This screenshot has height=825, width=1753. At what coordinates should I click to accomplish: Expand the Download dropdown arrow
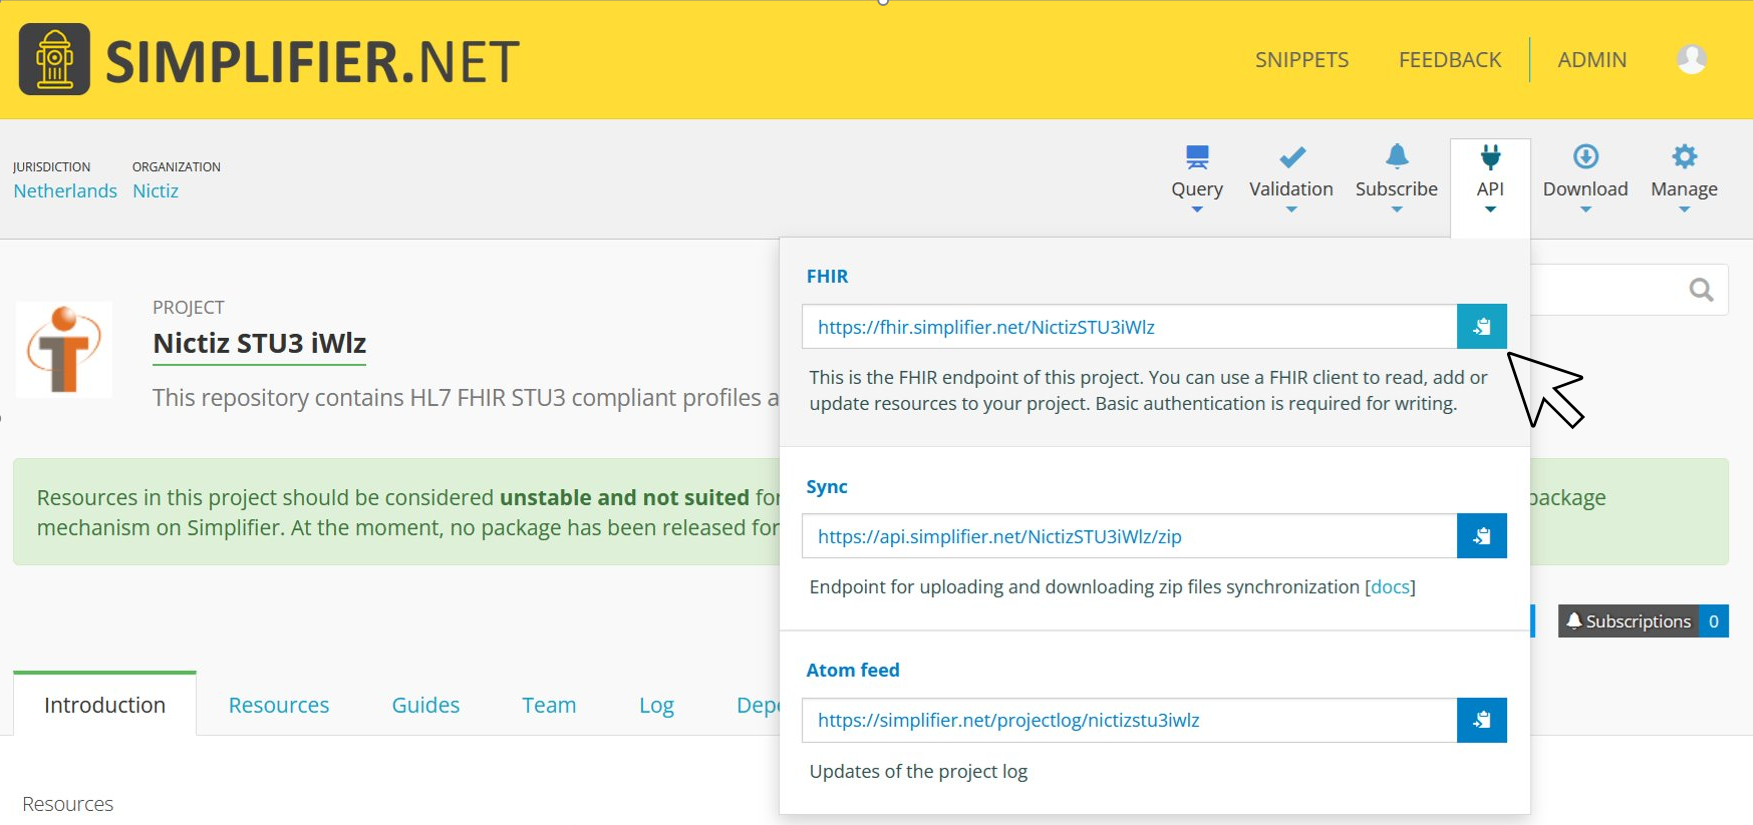(x=1585, y=210)
